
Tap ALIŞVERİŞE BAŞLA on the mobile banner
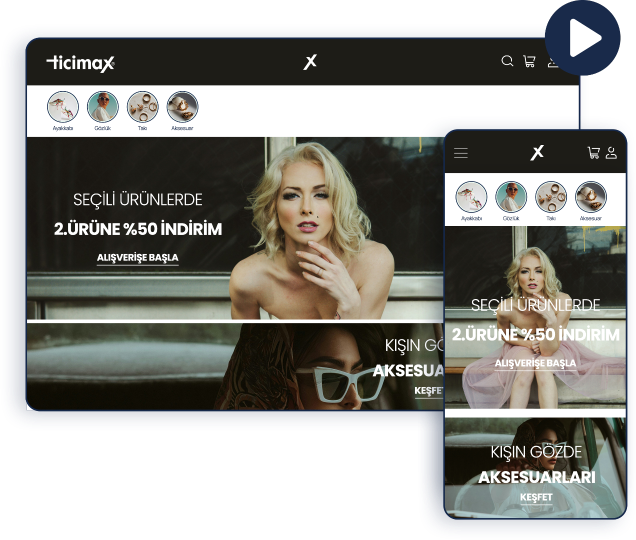(535, 363)
